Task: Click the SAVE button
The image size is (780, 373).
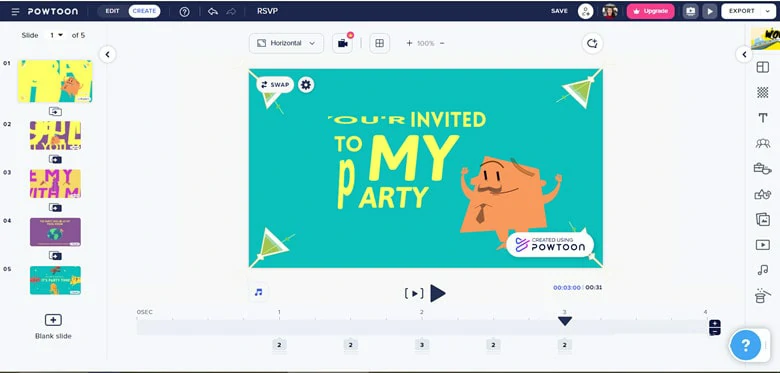Action: pyautogui.click(x=559, y=11)
